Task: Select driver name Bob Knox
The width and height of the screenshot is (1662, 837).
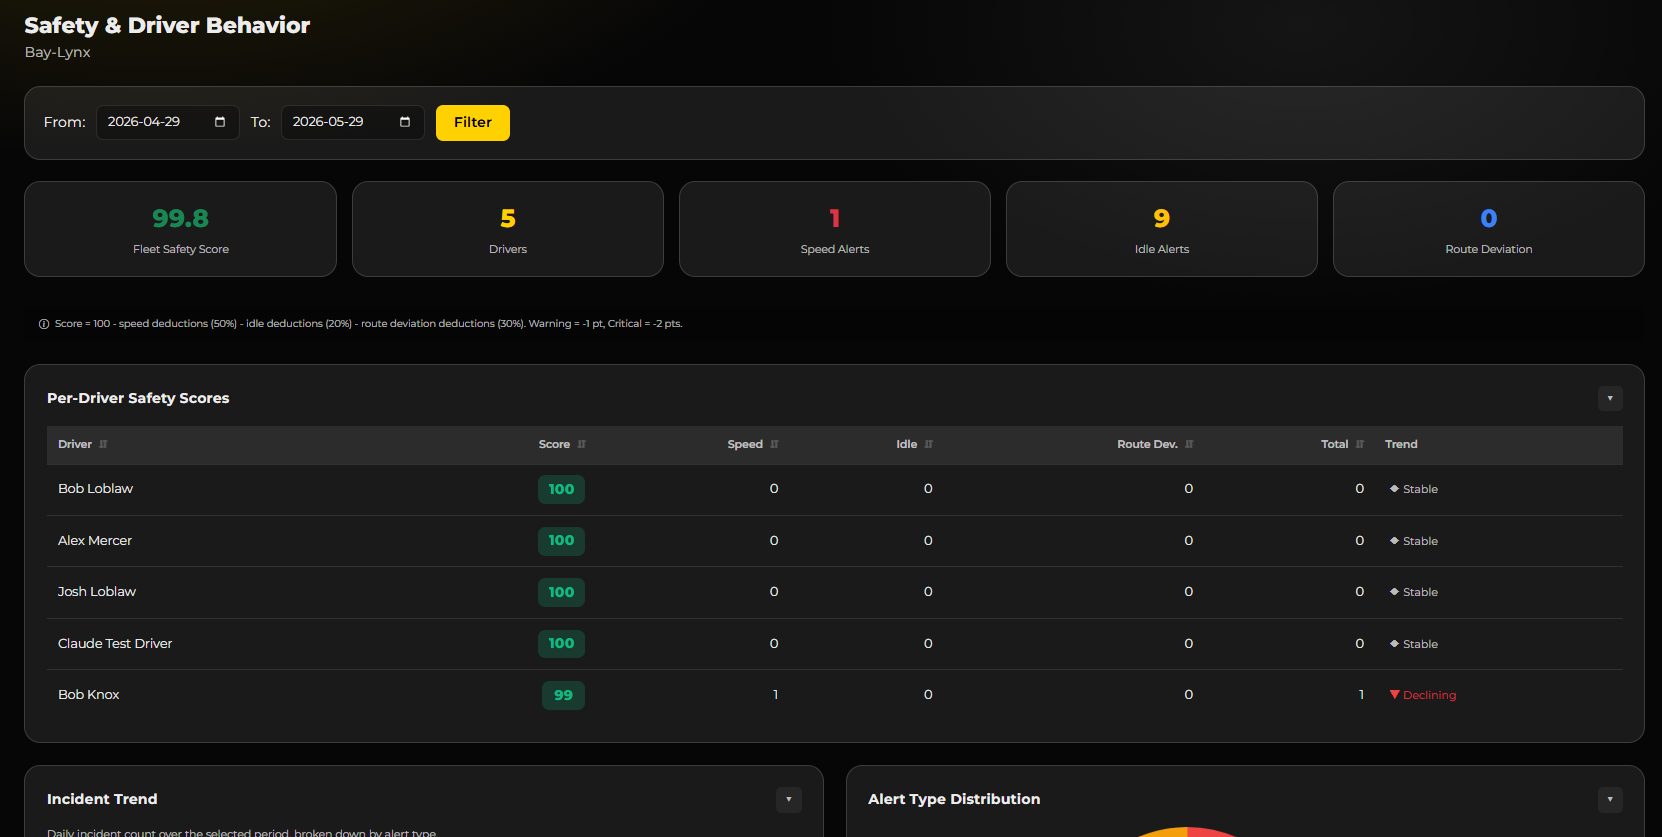Action: coord(88,695)
